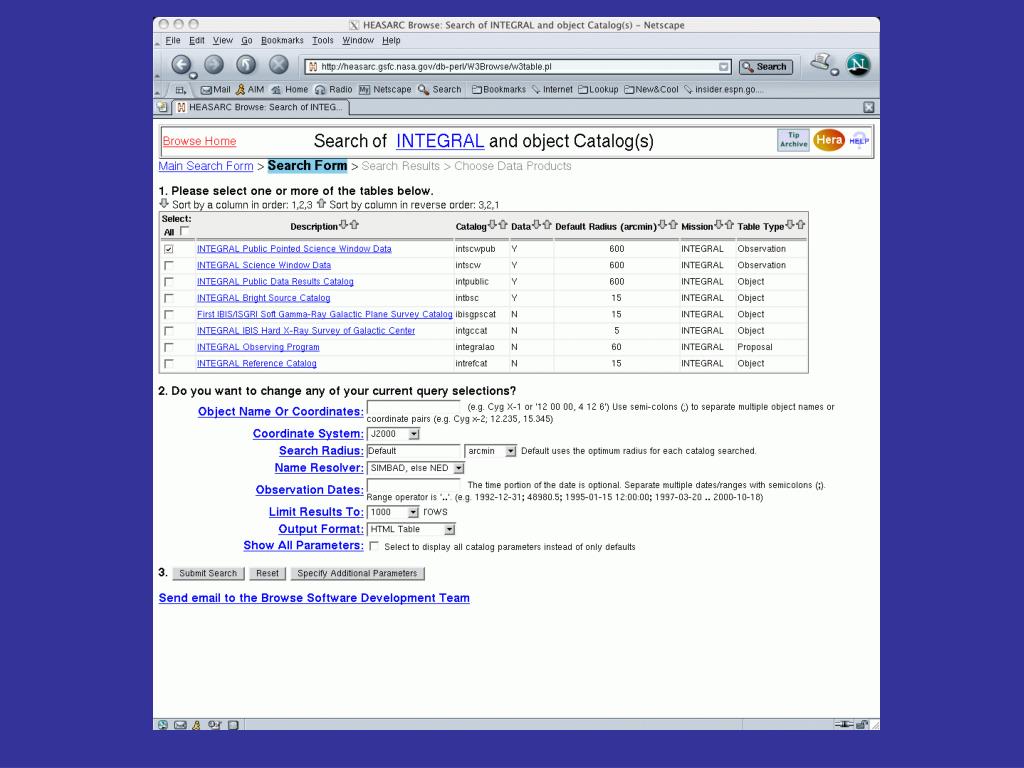Viewport: 1024px width, 768px height.
Task: Open Radio from the personal toolbar
Action: pos(333,89)
